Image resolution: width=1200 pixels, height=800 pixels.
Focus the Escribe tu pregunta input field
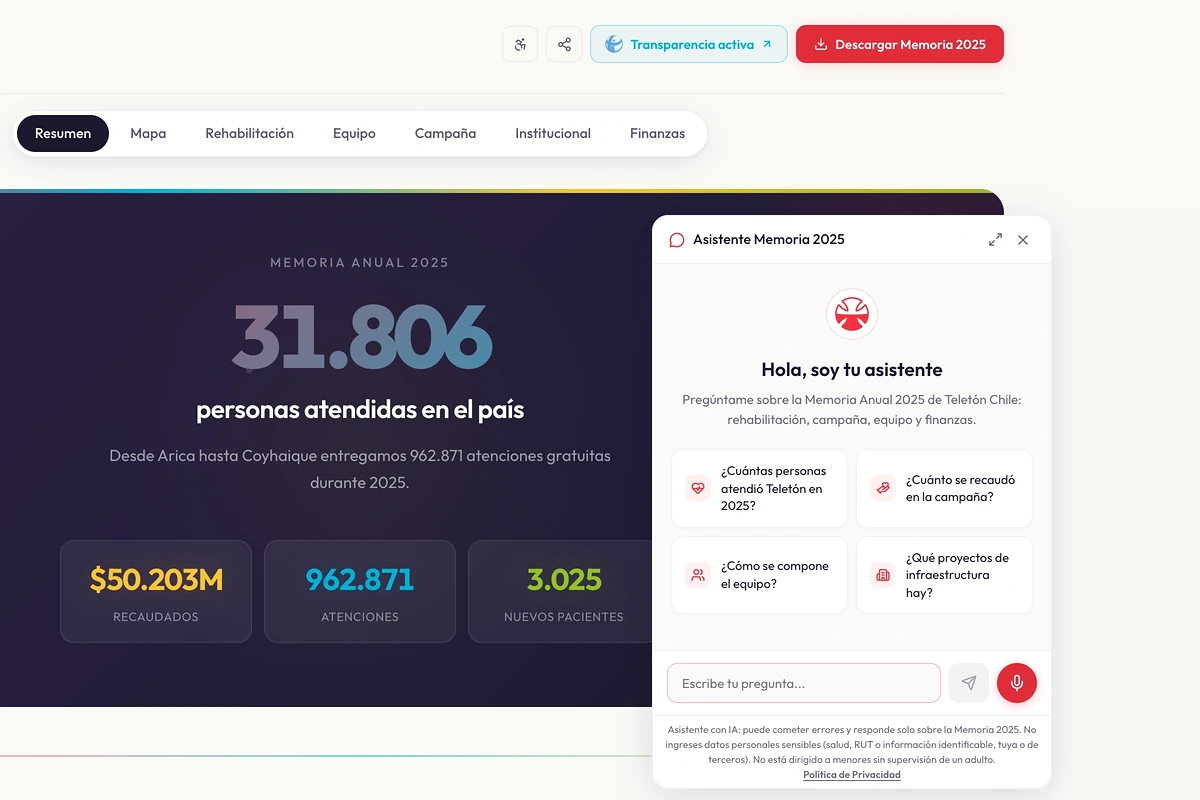coord(804,683)
